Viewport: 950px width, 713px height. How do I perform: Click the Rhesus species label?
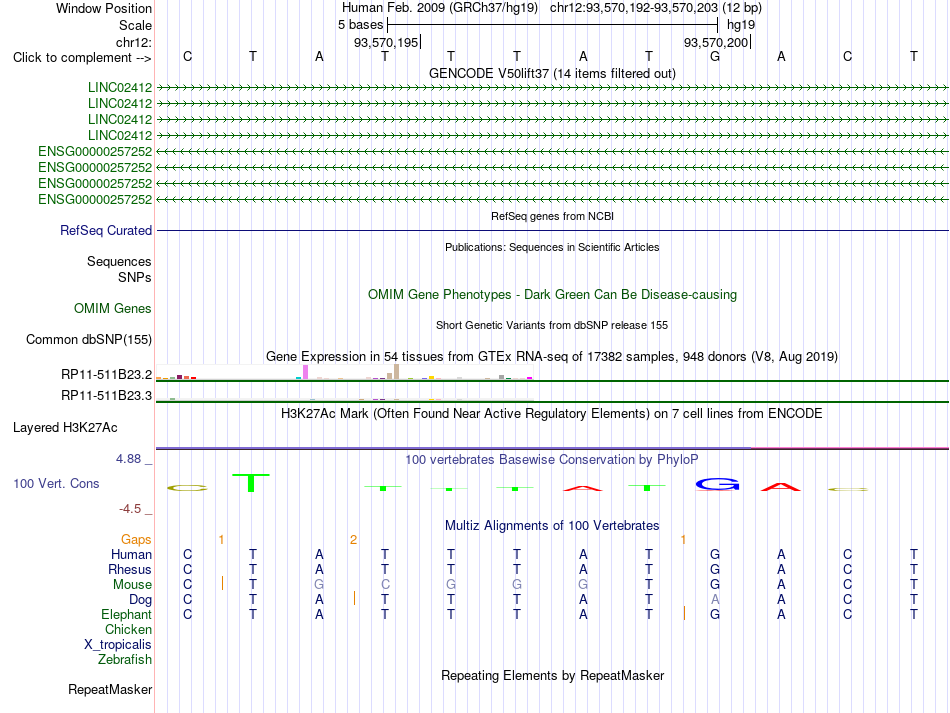(130, 569)
